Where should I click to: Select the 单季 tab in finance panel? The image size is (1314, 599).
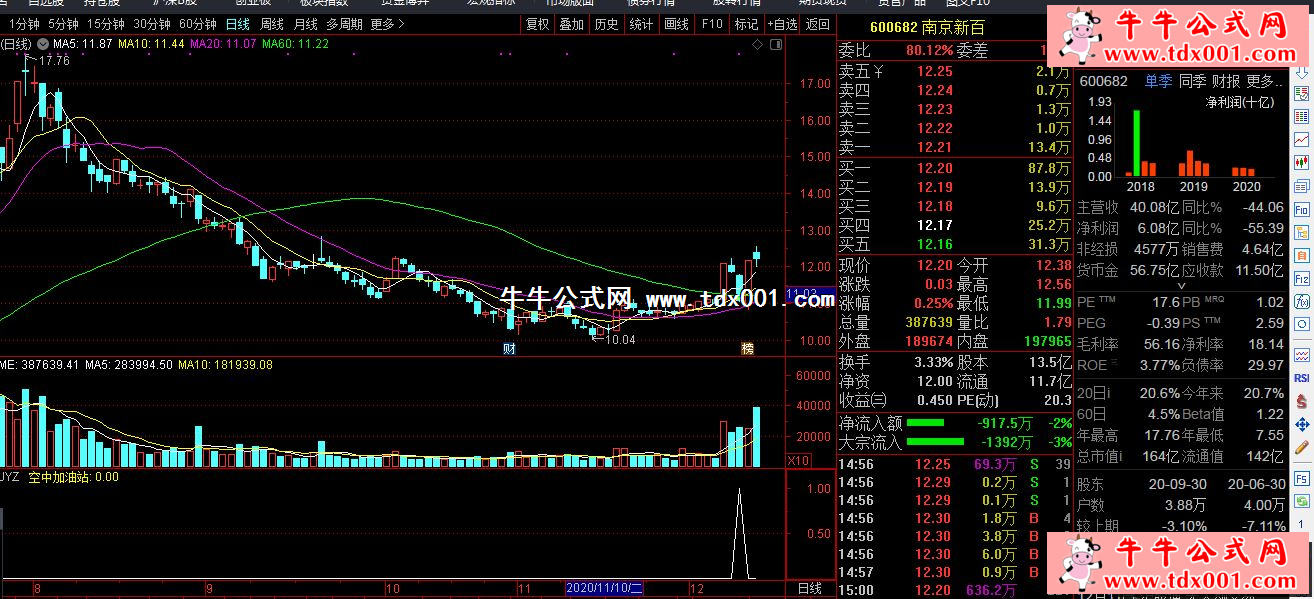pos(1158,81)
